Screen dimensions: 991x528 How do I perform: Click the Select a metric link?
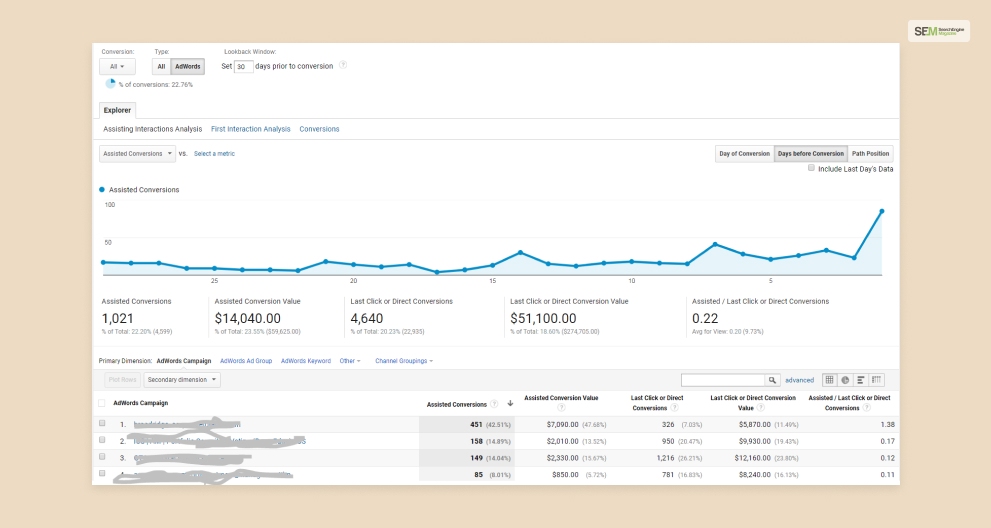[214, 154]
